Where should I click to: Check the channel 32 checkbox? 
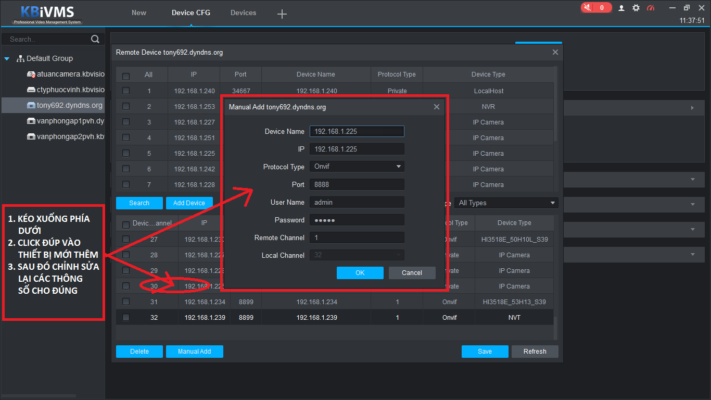coord(126,317)
